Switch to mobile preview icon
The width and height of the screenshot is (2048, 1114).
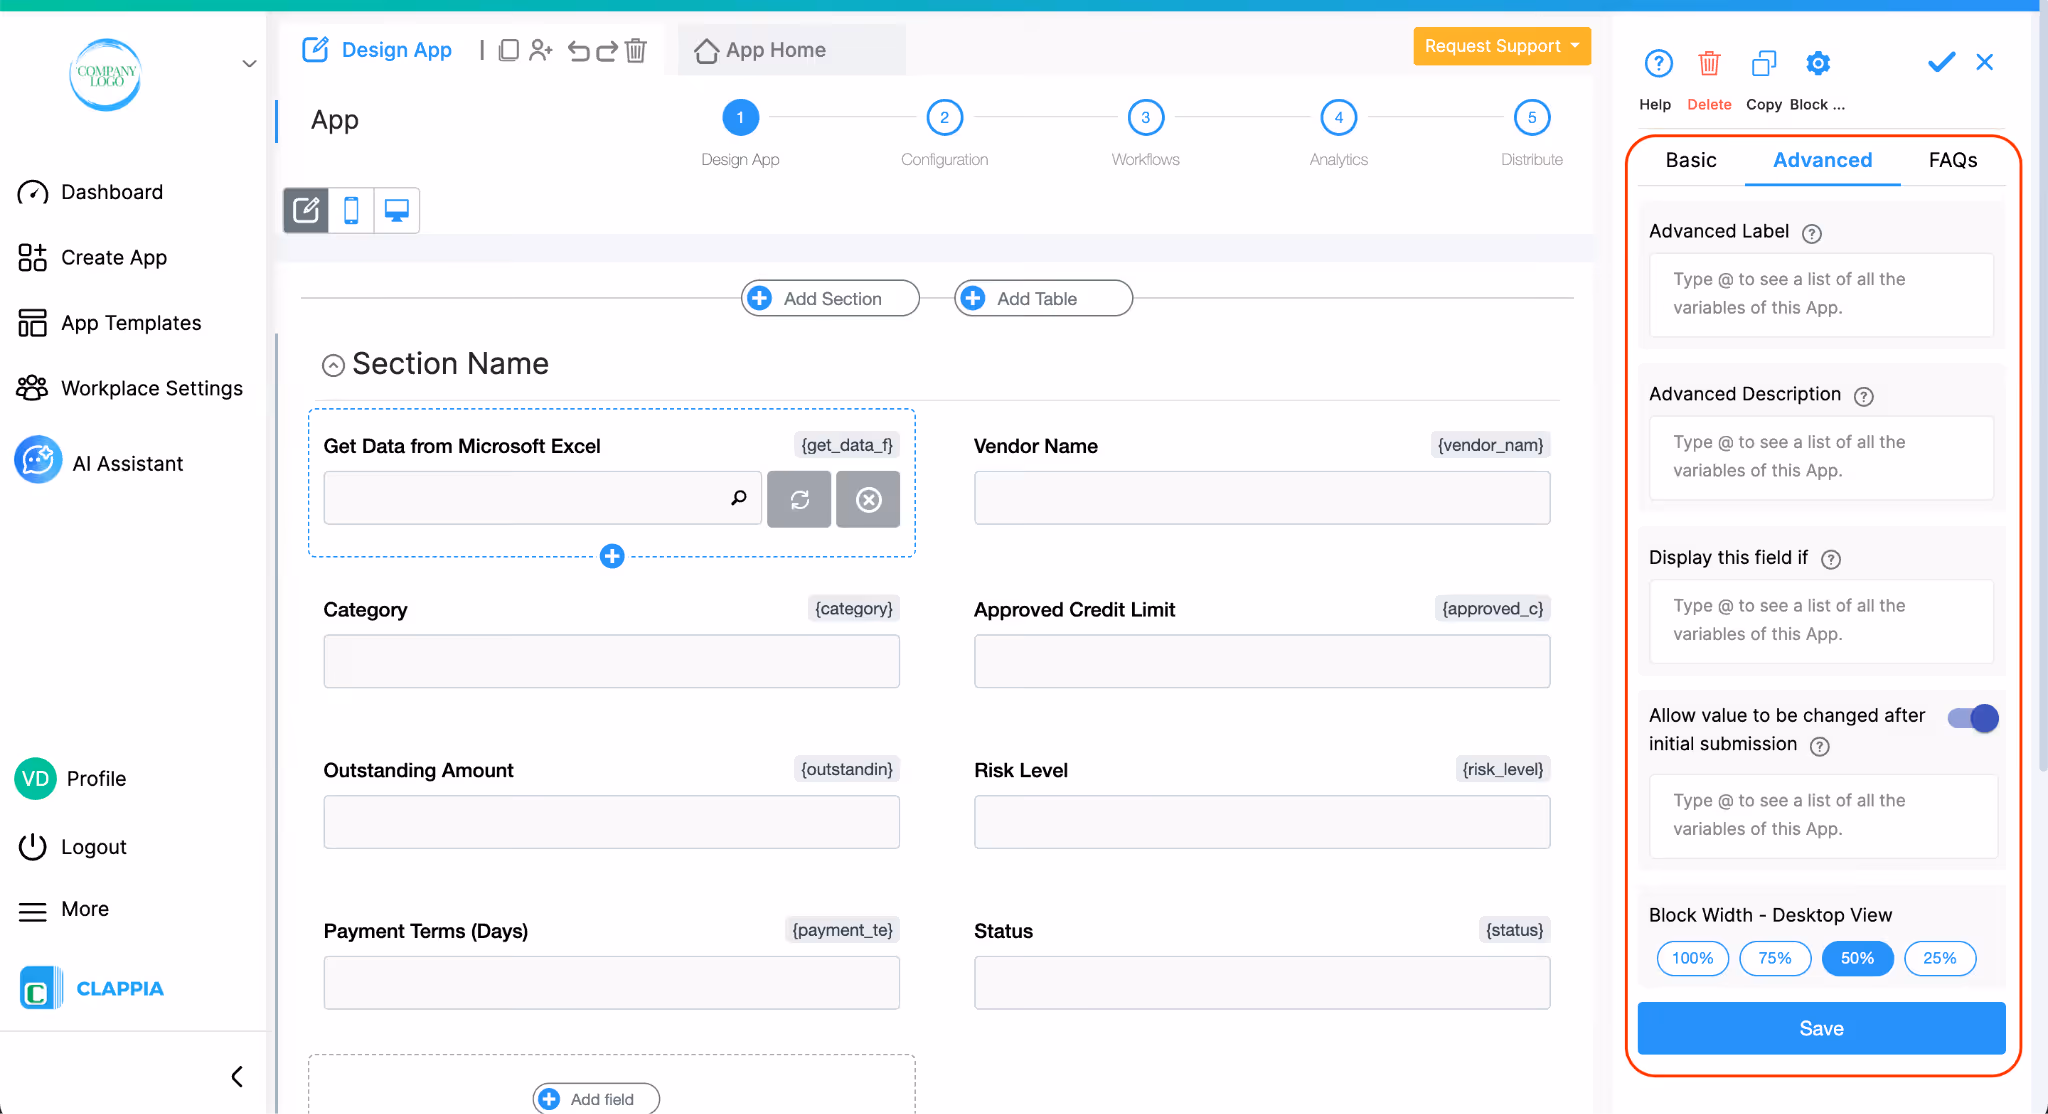point(351,210)
